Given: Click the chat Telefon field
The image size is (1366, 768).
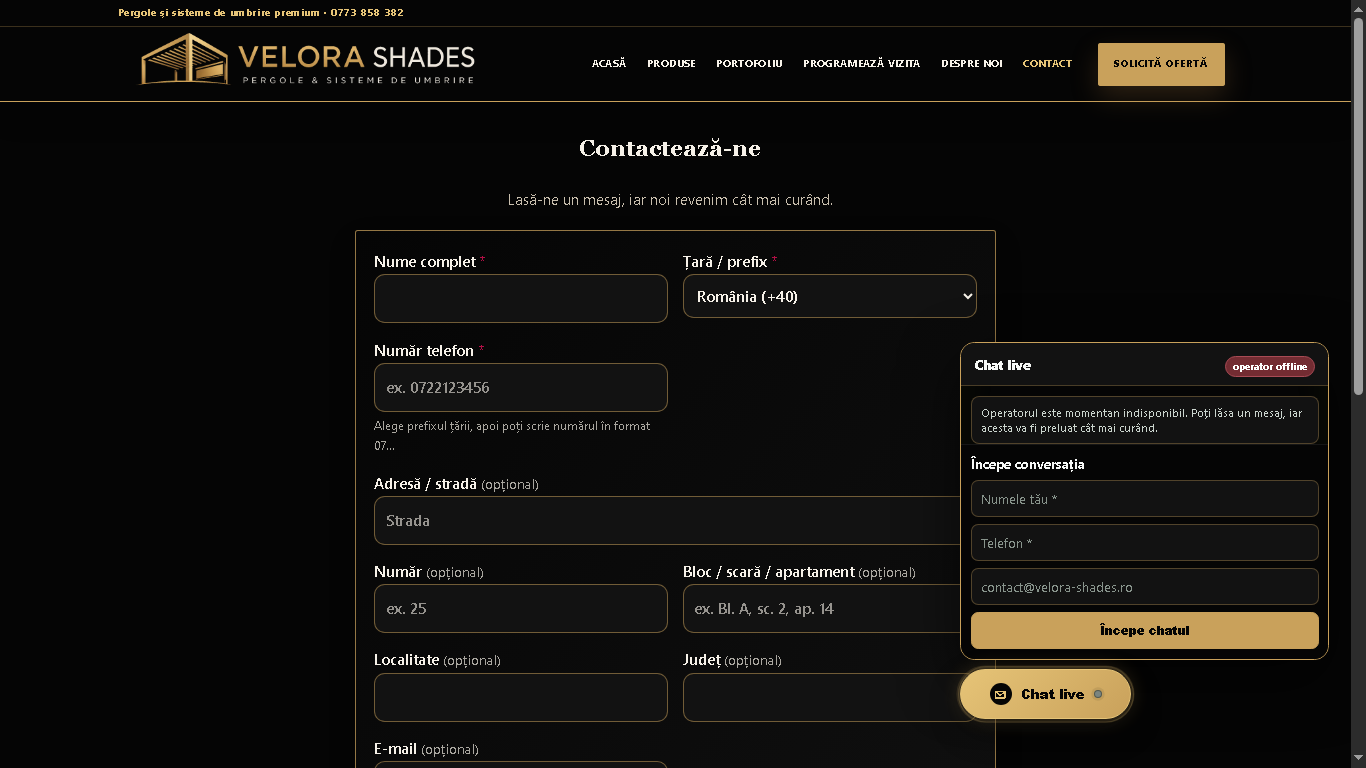Looking at the screenshot, I should tap(1145, 543).
